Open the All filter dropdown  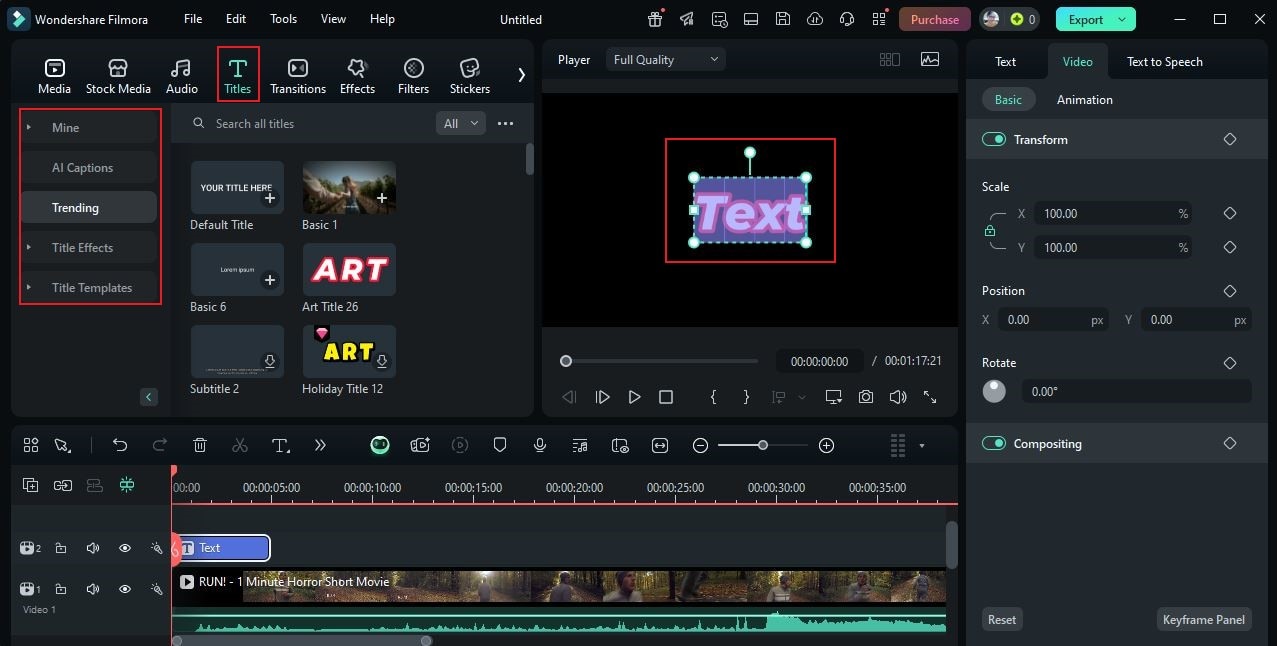(x=460, y=123)
